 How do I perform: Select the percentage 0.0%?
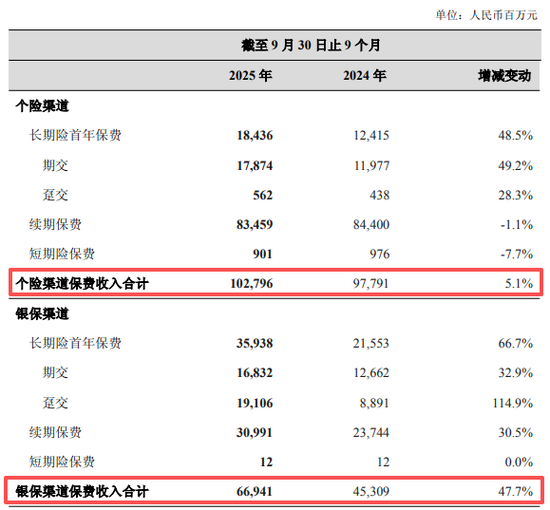click(x=519, y=462)
